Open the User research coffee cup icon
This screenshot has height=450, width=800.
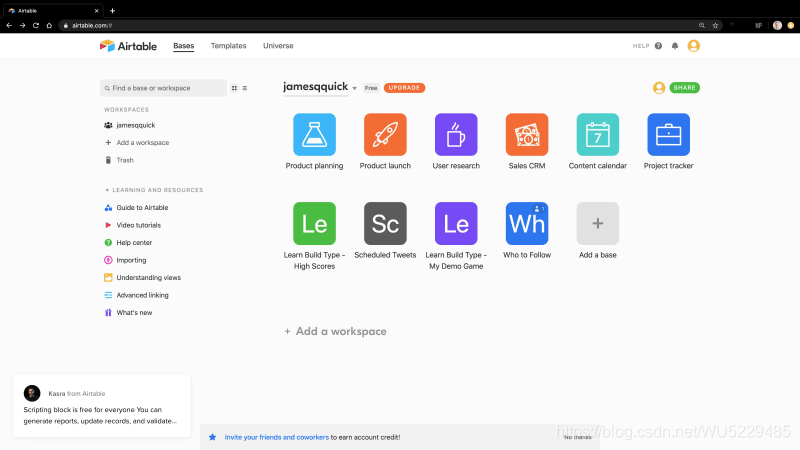(x=456, y=135)
